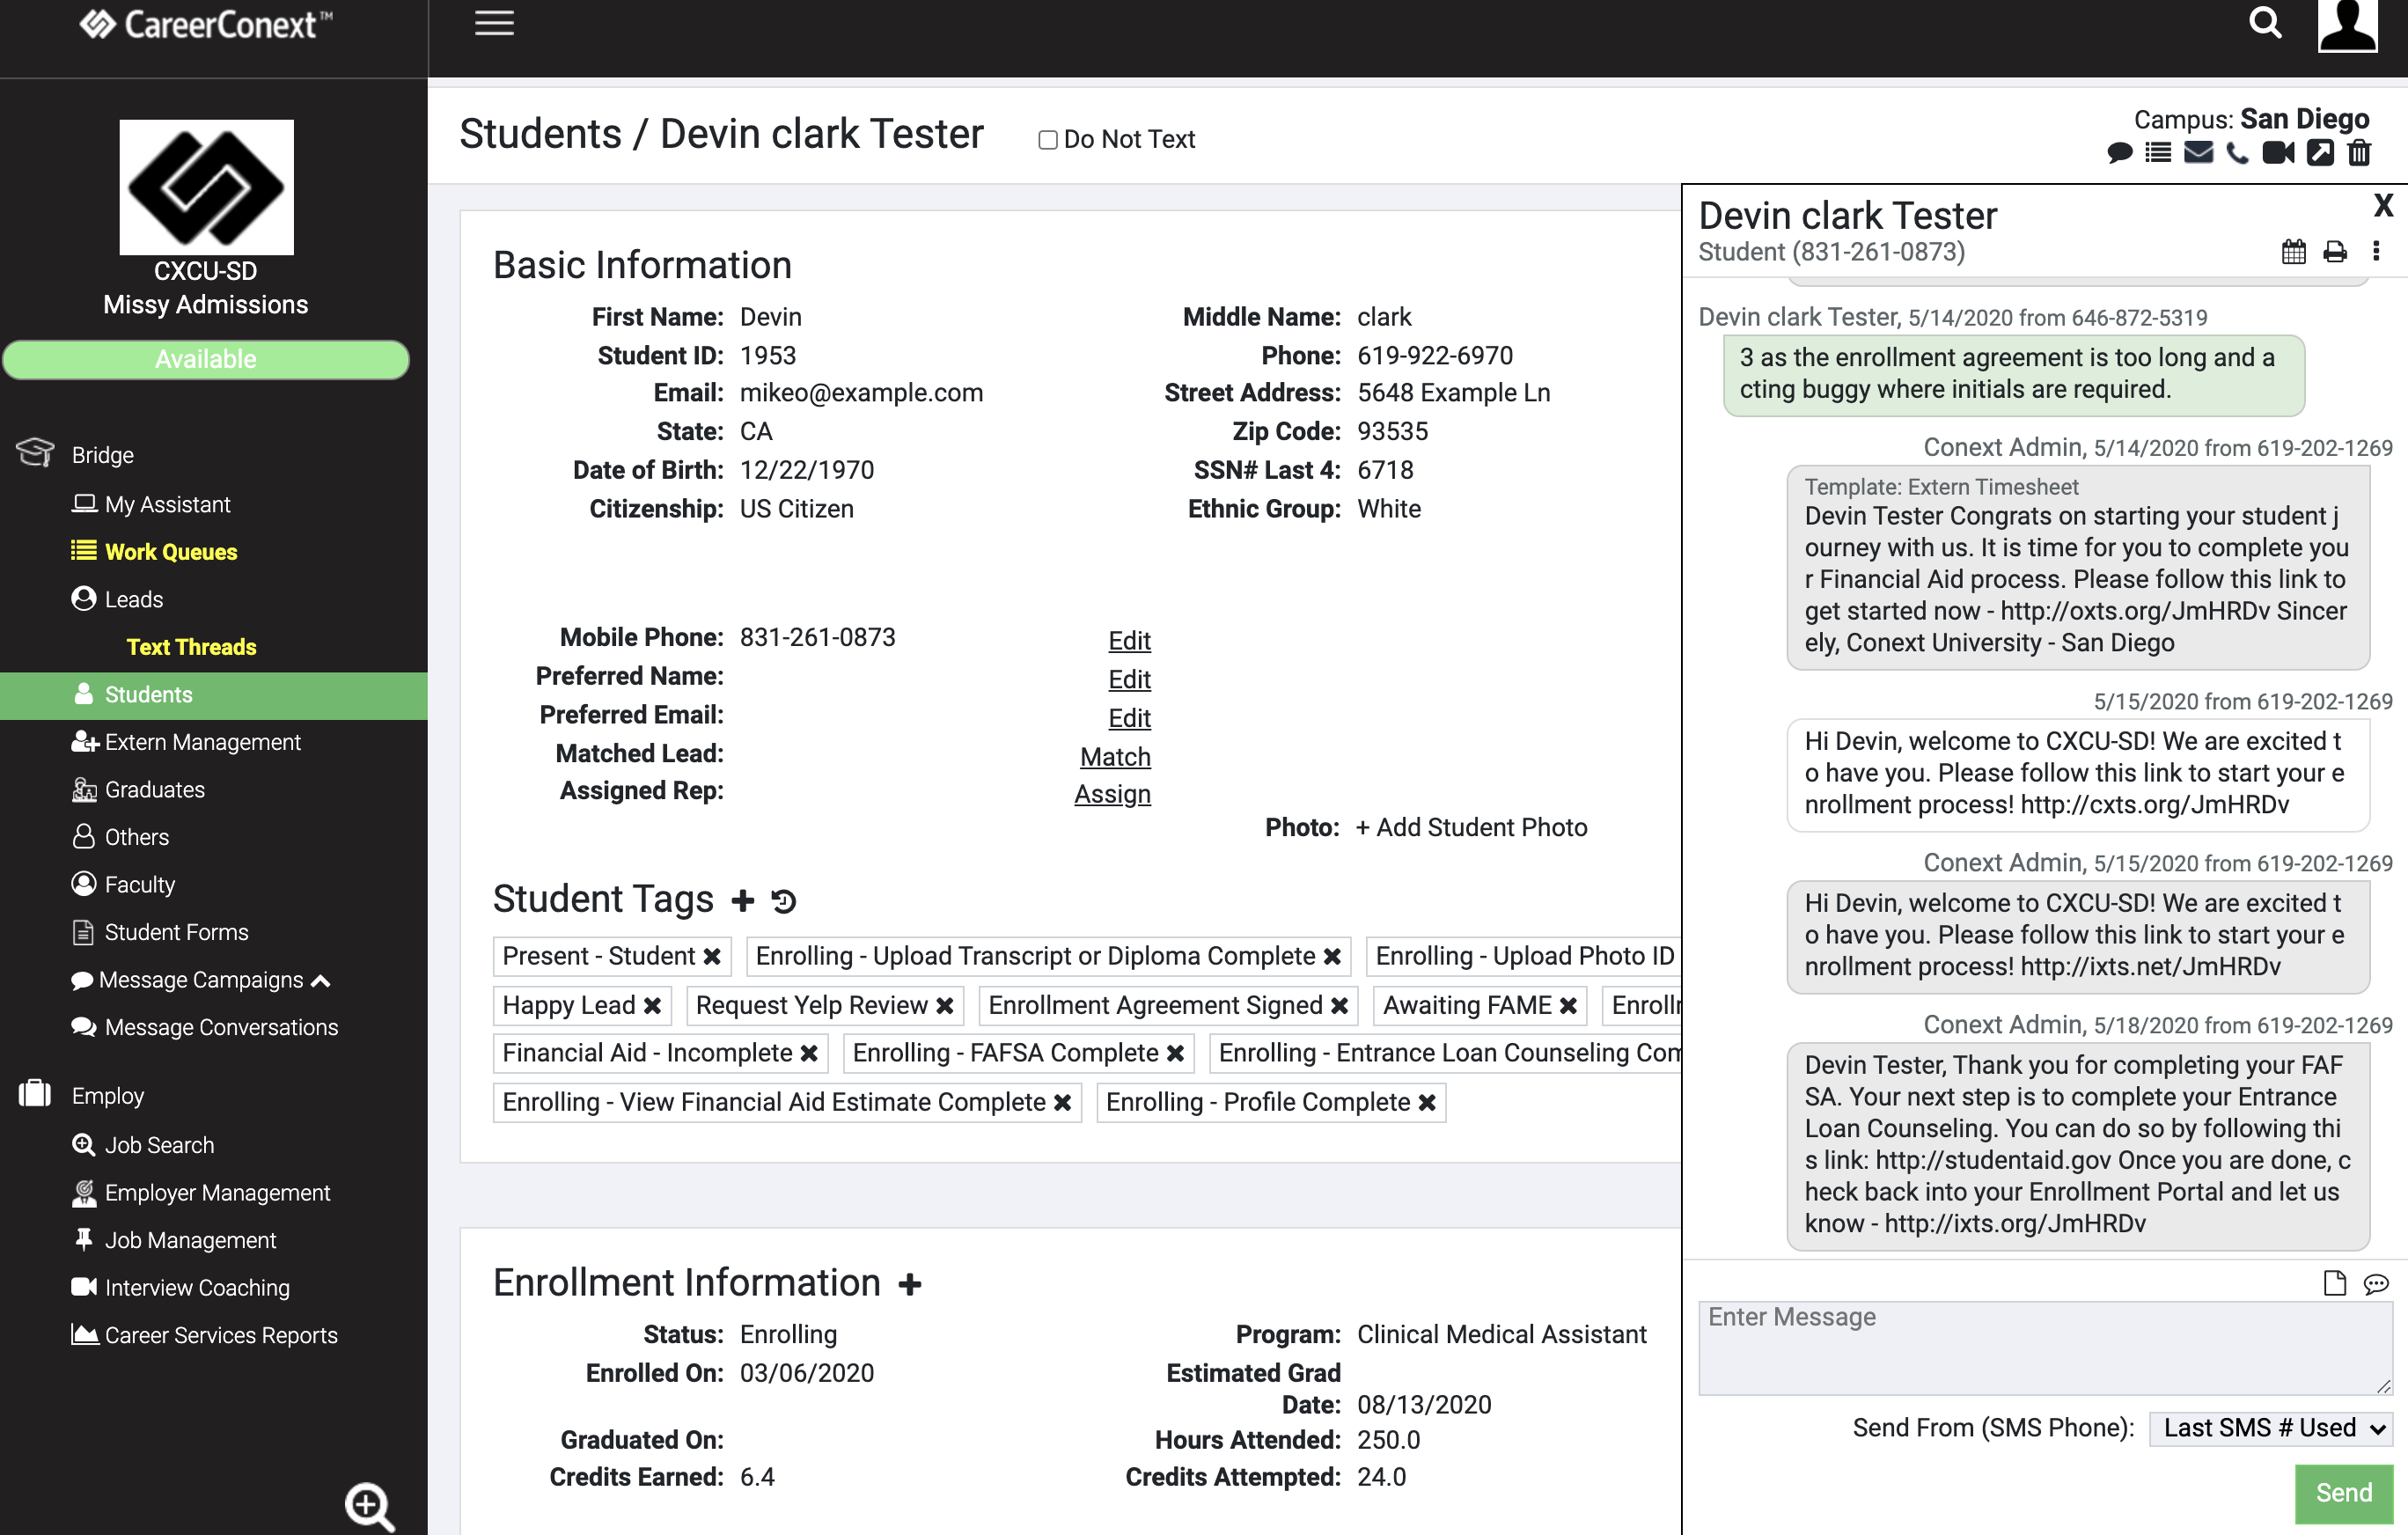Open the hamburger menu in the top bar
This screenshot has height=1535, width=2408.
click(494, 23)
